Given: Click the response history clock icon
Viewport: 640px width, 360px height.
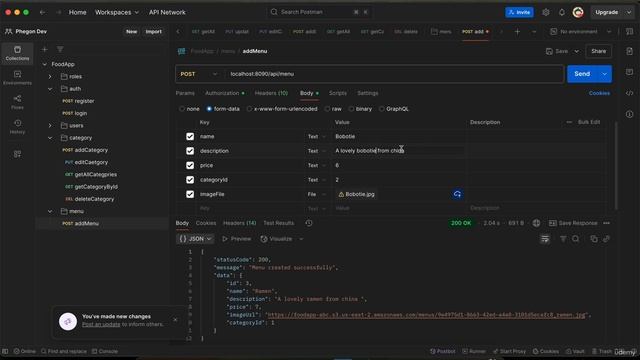Looking at the screenshot, I should [309, 223].
